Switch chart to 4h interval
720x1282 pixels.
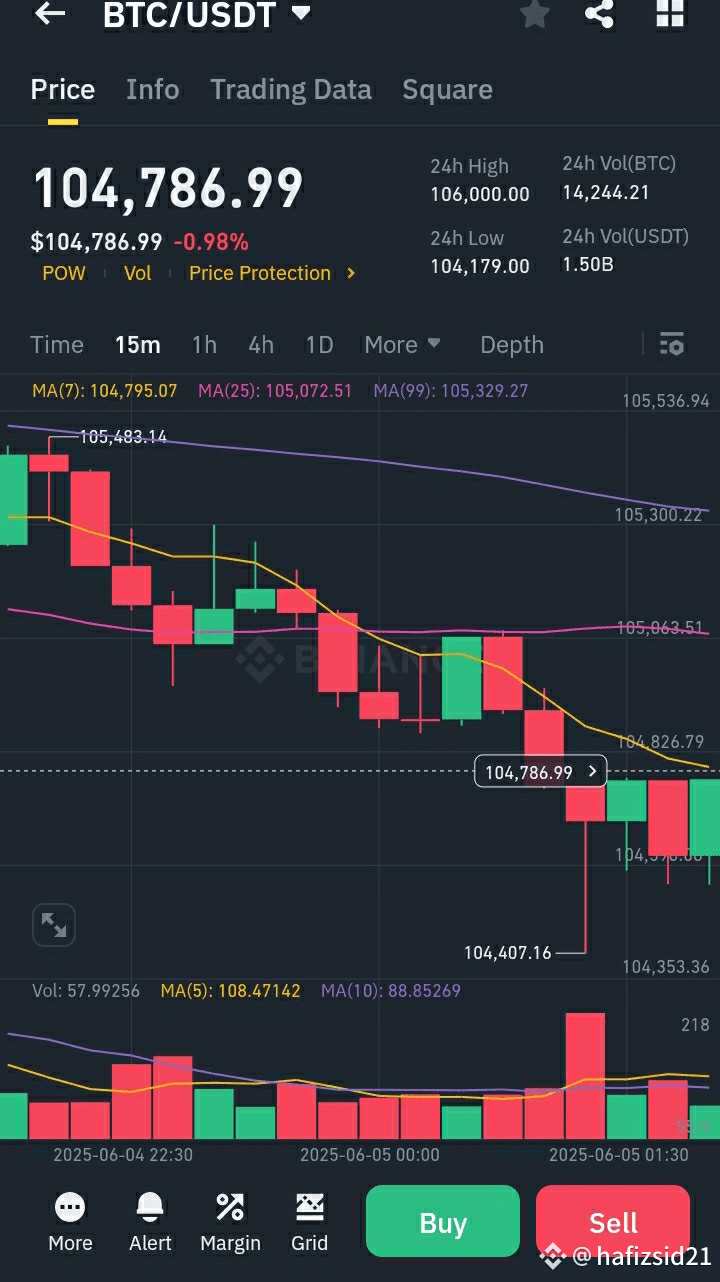261,345
